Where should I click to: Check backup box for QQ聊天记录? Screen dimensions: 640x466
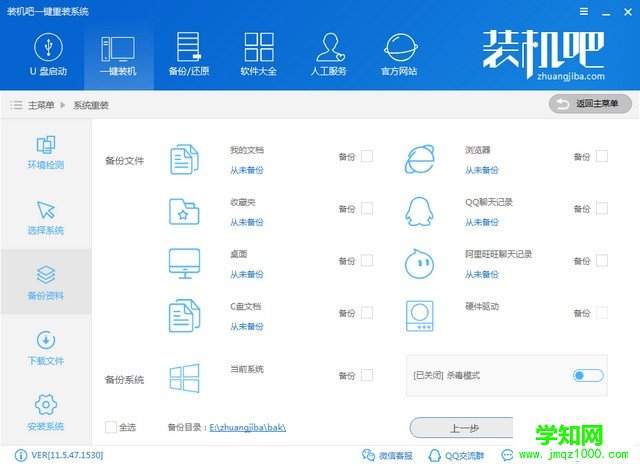602,209
